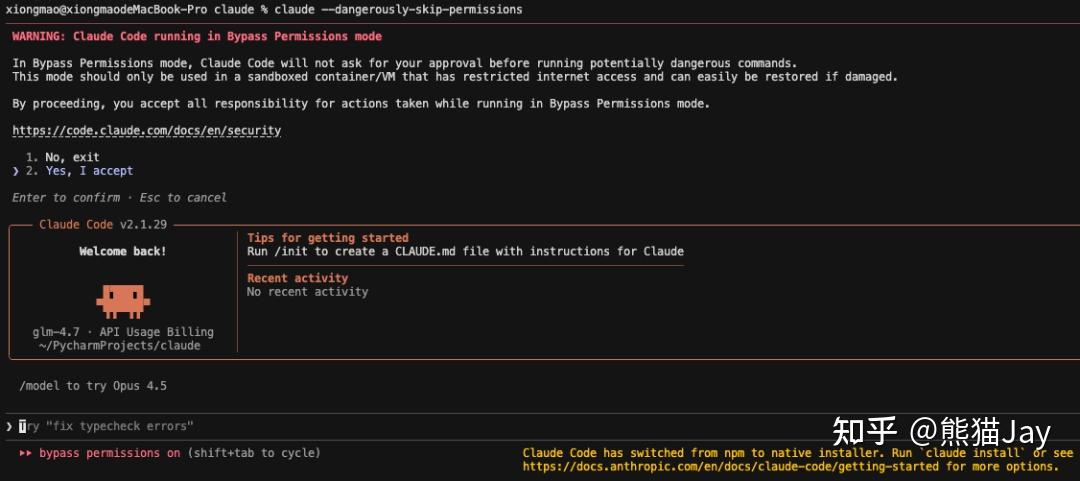This screenshot has height=481, width=1080.
Task: Click the Claude Code pixel mascot icon
Action: pos(123,298)
